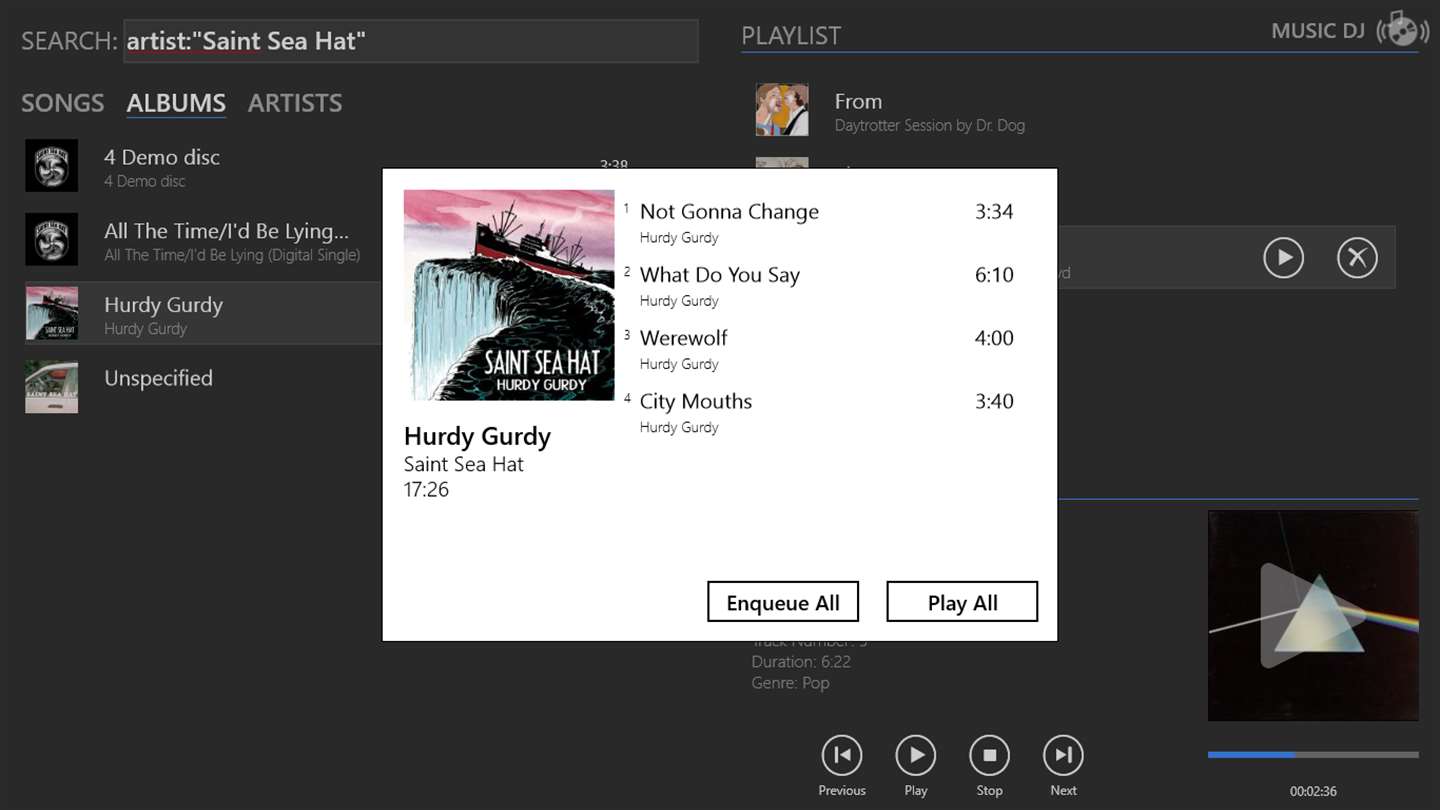The width and height of the screenshot is (1440, 810).
Task: Remove the highlighted playlist item
Action: pos(1357,258)
